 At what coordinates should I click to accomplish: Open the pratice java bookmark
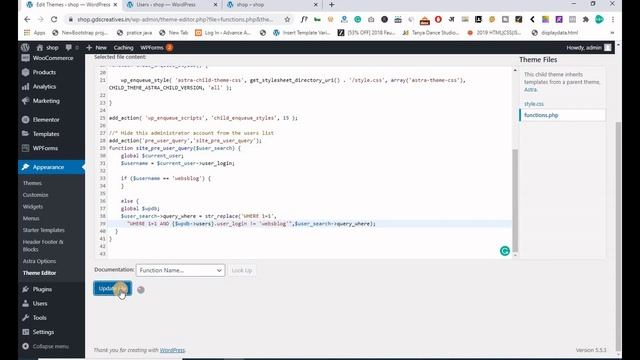[134, 33]
